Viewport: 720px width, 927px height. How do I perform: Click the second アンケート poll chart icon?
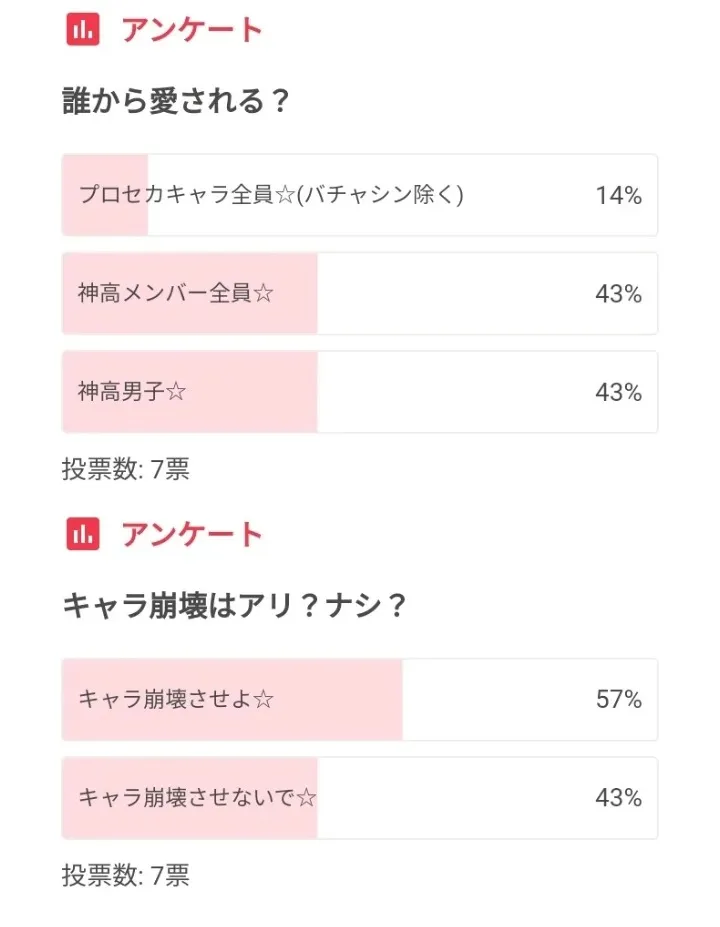click(83, 535)
